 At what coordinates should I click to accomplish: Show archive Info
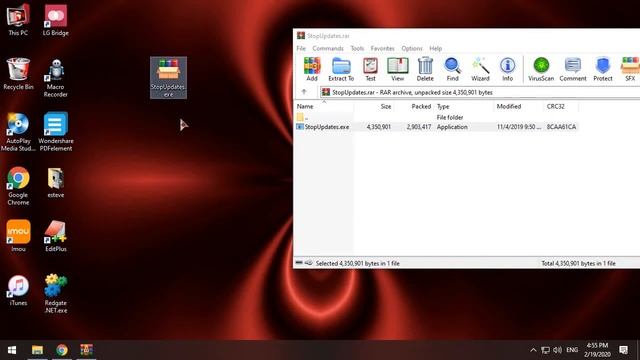pos(507,69)
